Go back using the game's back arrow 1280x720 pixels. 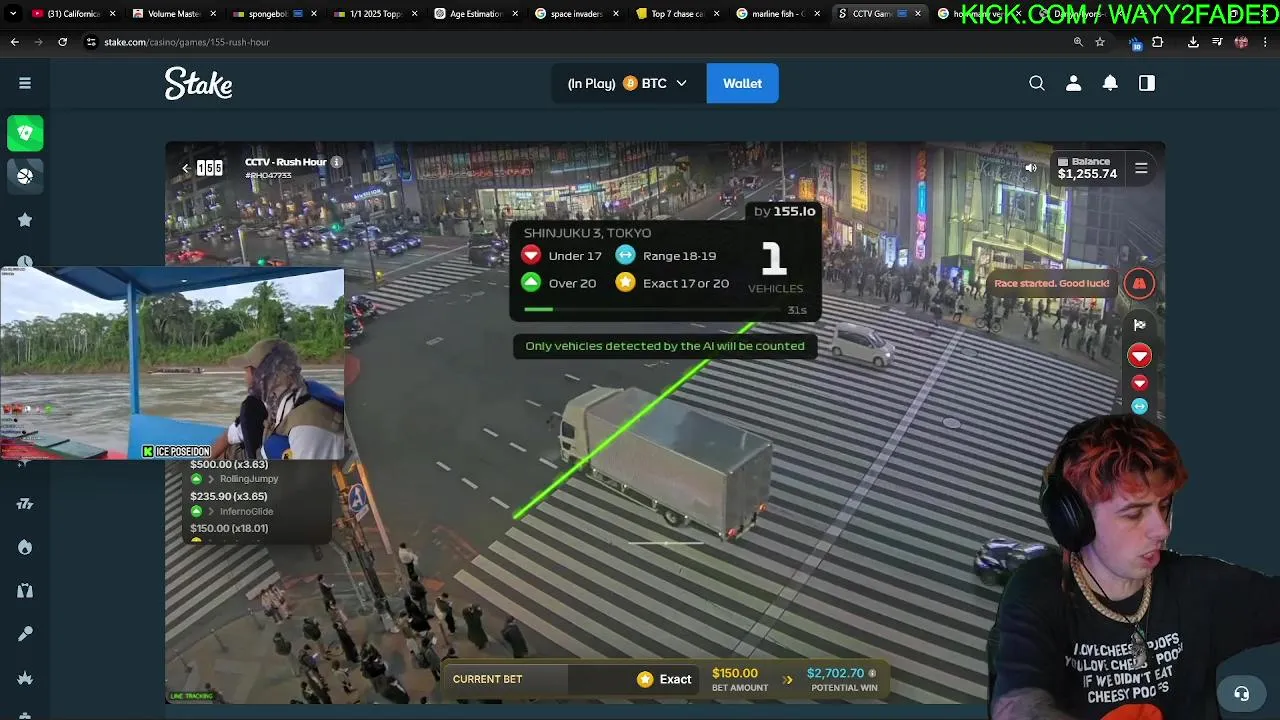pos(185,168)
